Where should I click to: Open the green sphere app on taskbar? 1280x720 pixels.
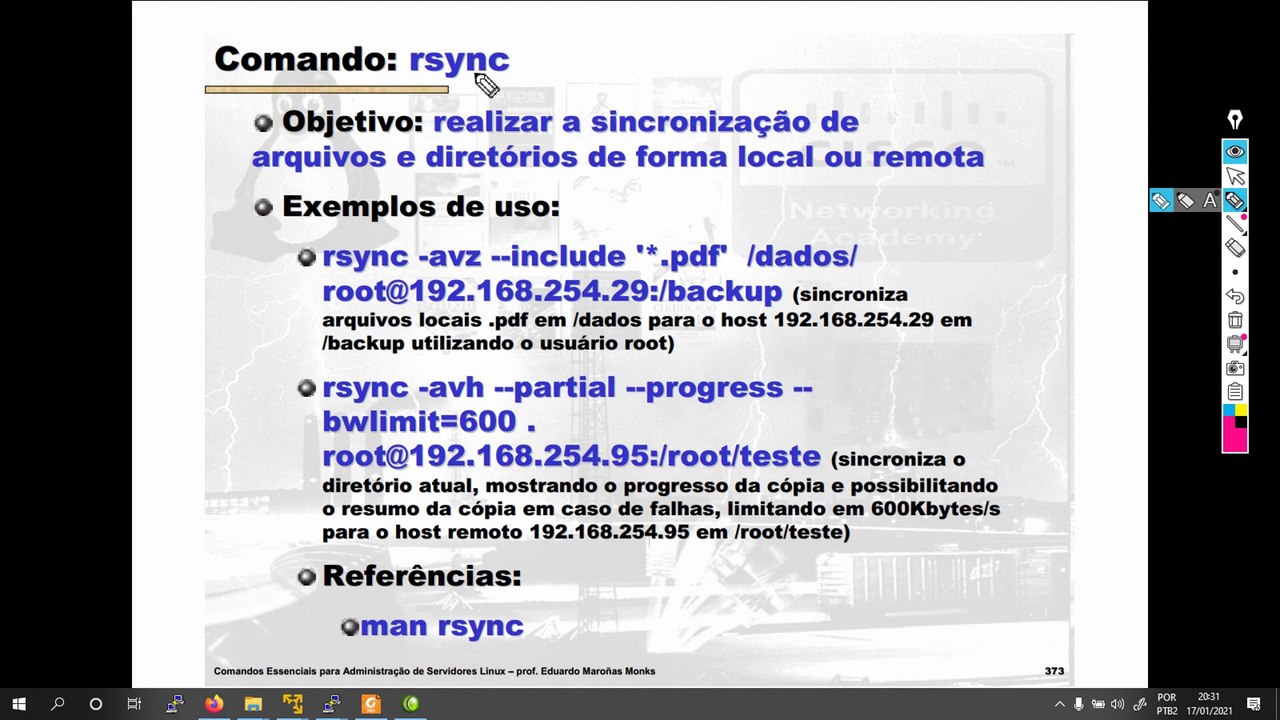(410, 704)
